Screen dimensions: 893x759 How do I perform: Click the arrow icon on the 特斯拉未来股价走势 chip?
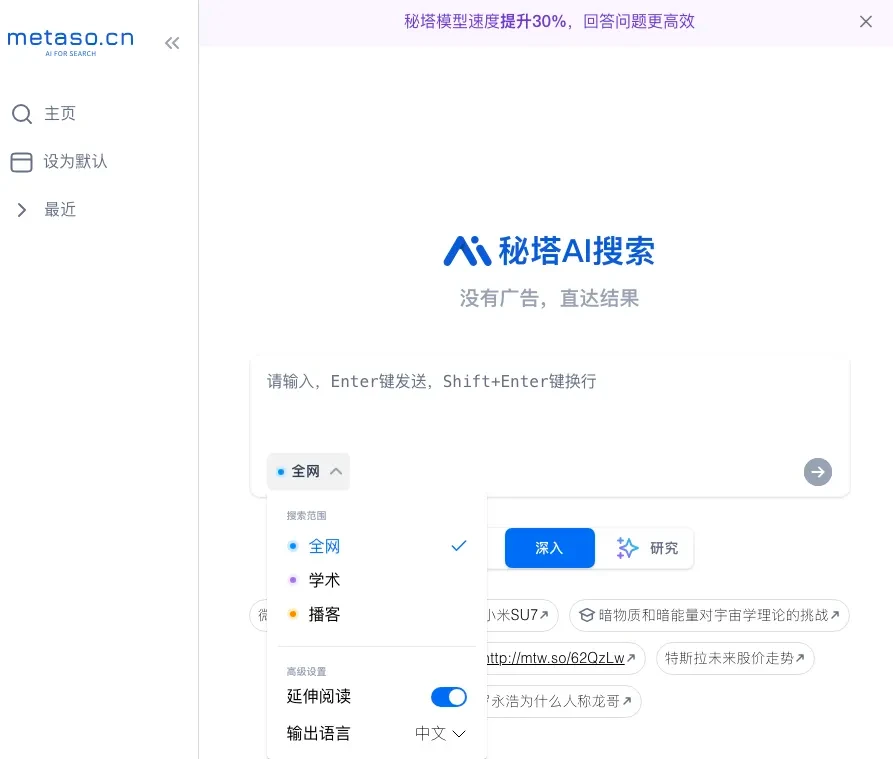[x=800, y=658]
